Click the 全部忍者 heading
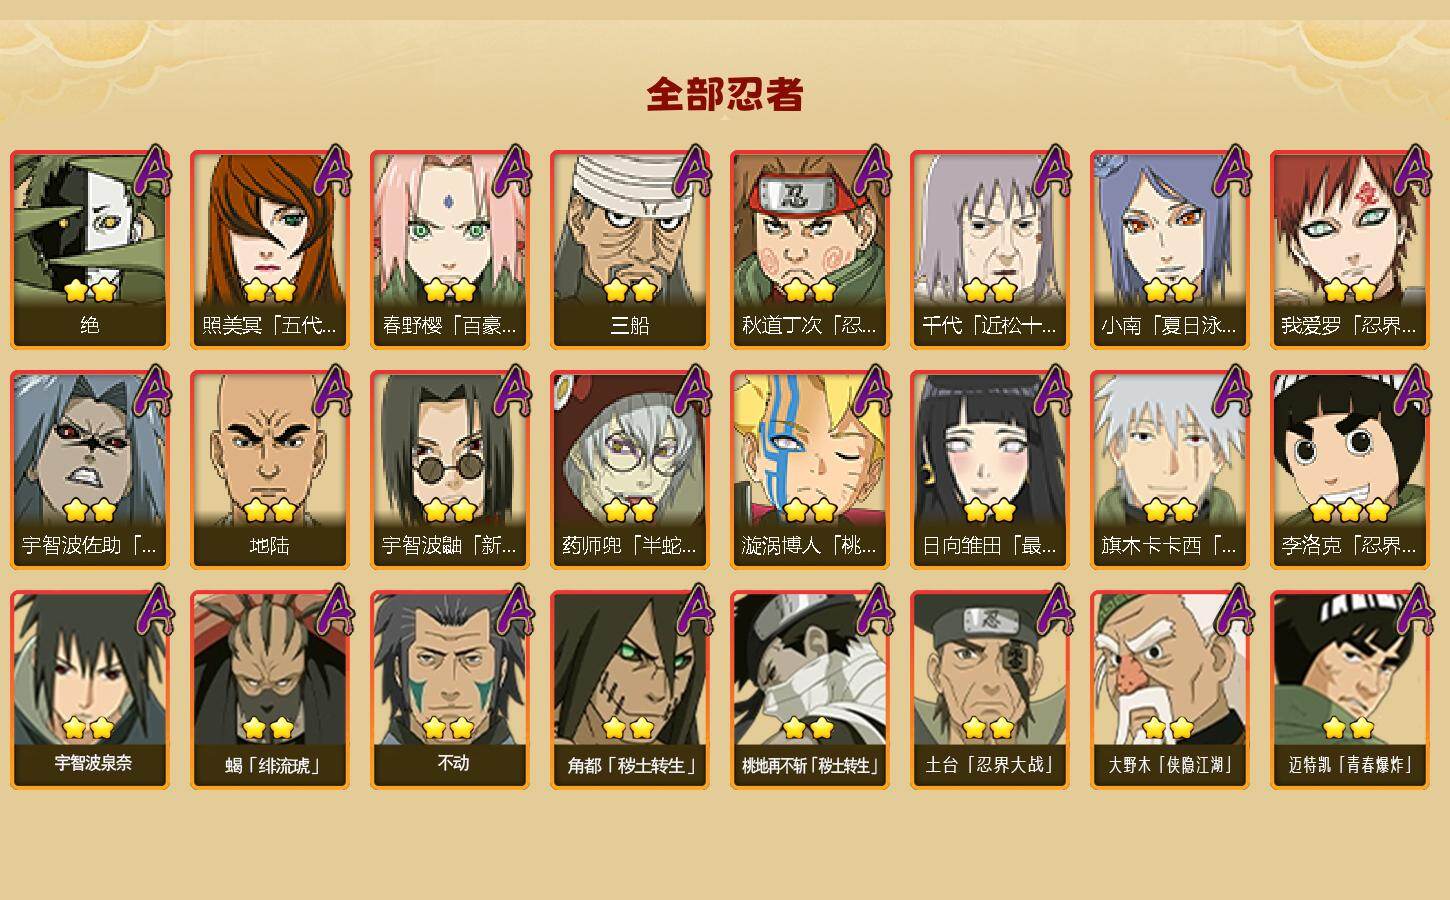This screenshot has height=900, width=1450. point(725,95)
